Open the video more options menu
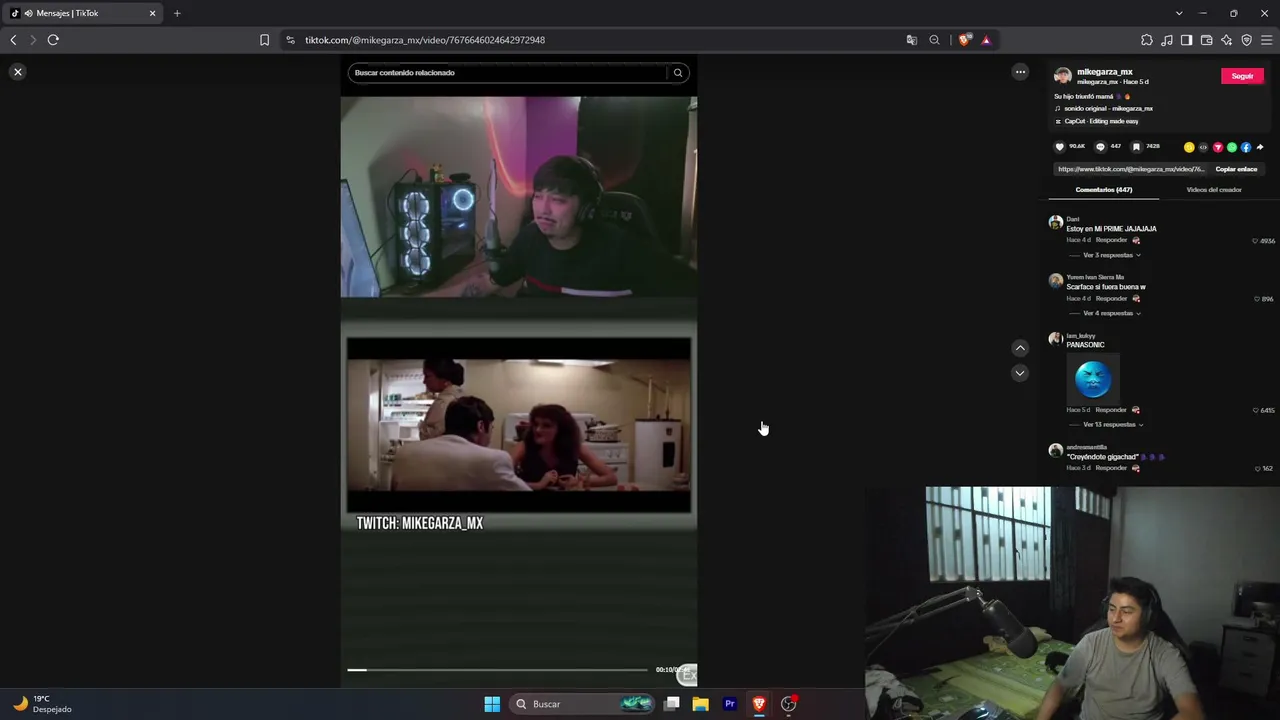This screenshot has height=720, width=1280. click(1020, 72)
